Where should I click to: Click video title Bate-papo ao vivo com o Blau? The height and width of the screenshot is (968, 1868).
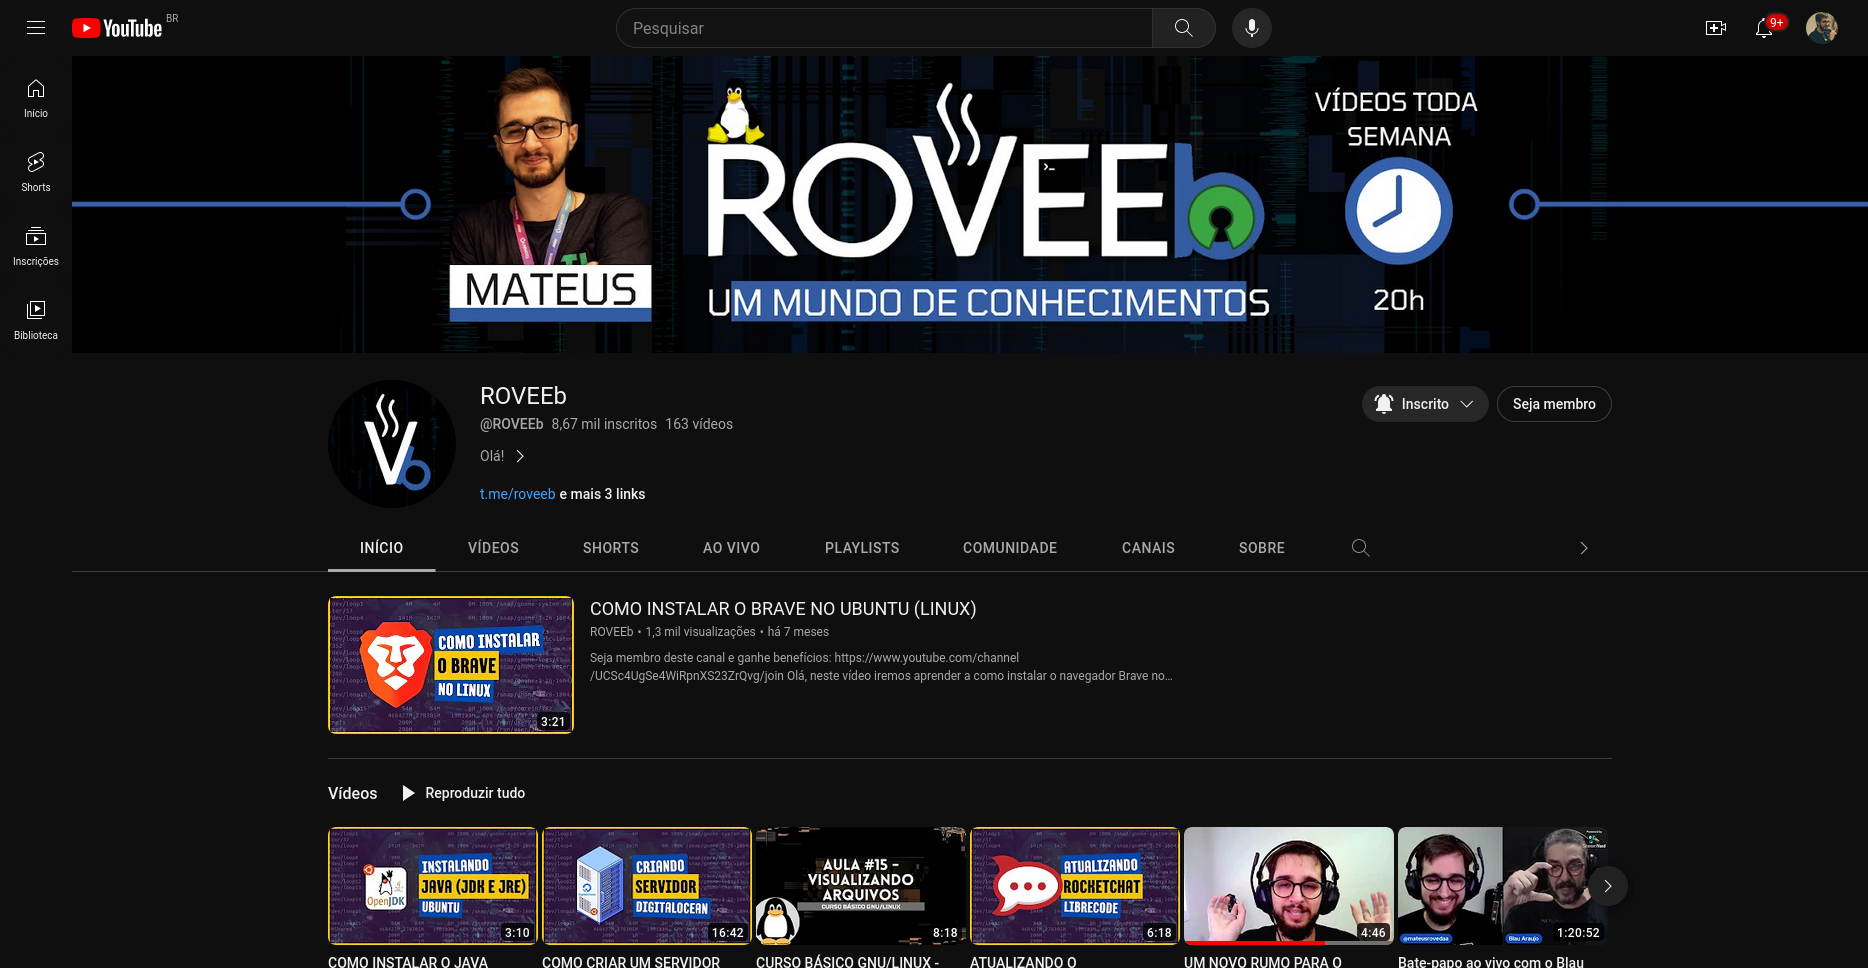coord(1491,961)
